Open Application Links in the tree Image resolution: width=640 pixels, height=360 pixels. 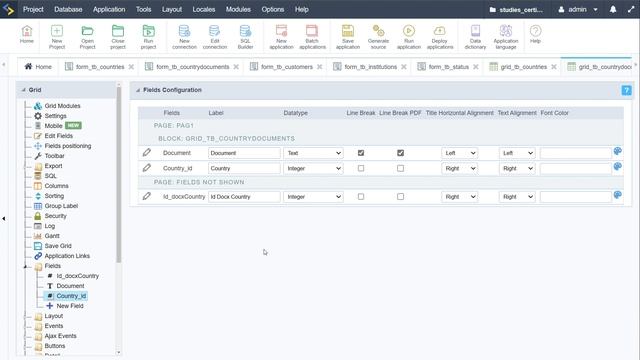(67, 256)
